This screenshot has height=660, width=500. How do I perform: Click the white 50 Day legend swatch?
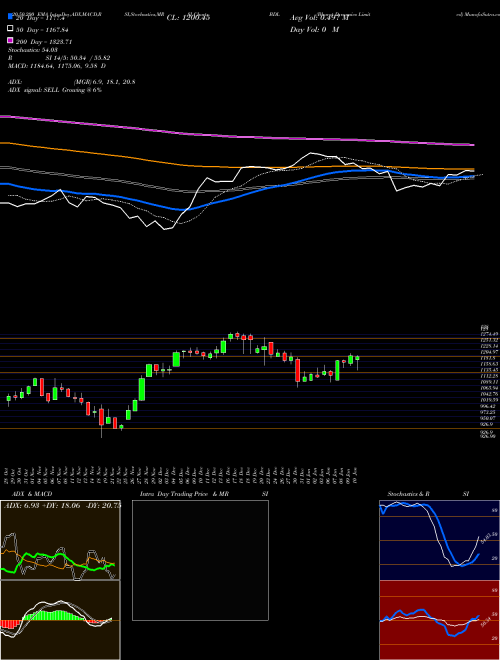(10, 29)
